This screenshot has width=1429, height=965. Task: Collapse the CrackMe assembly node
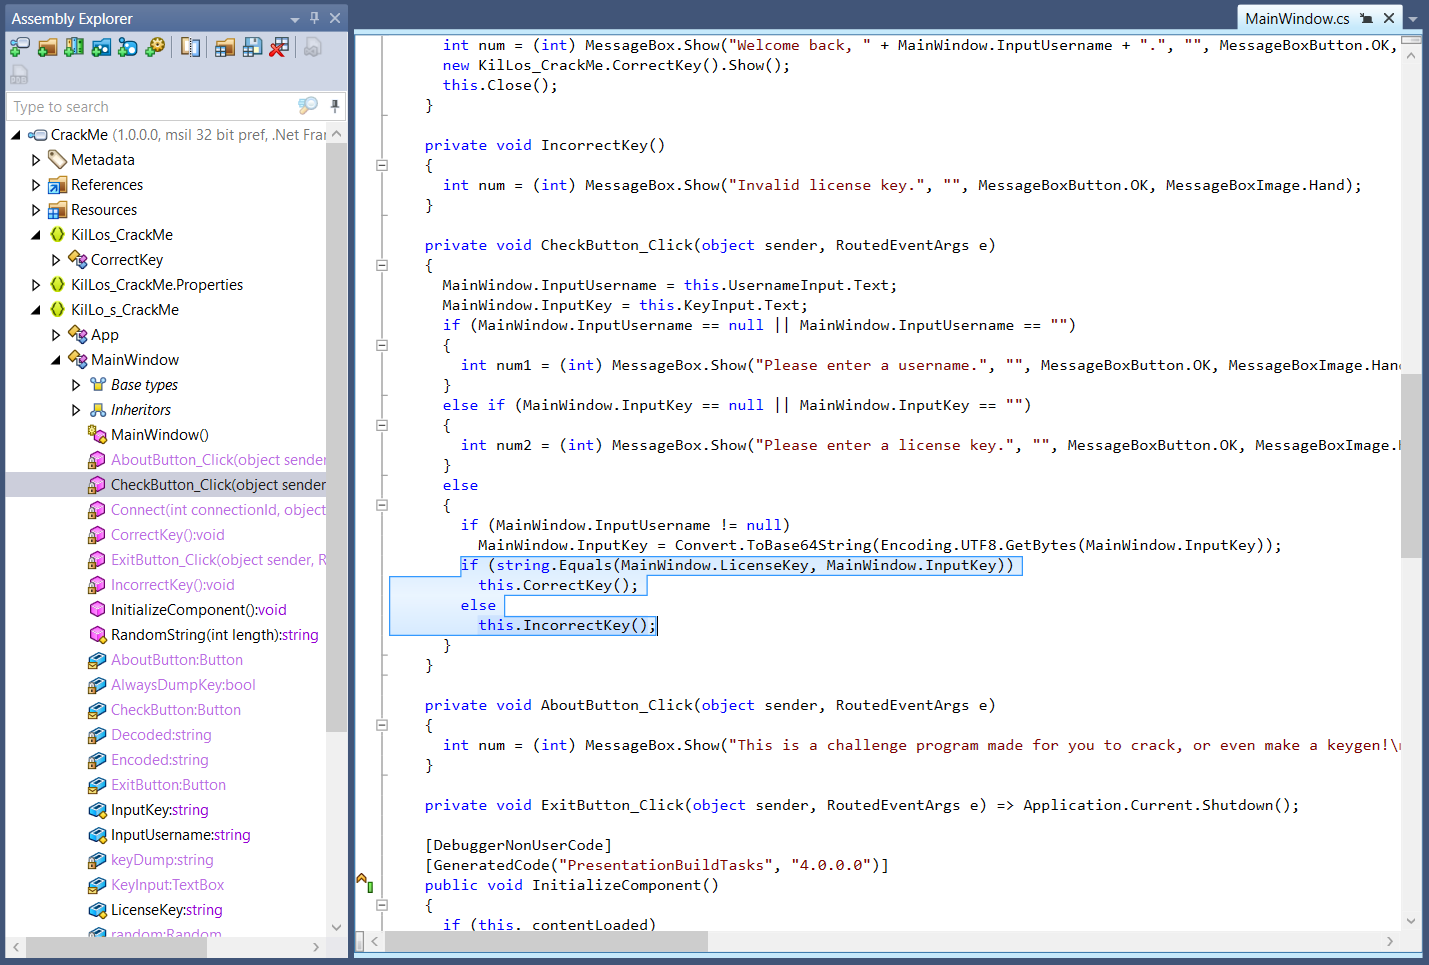16,135
